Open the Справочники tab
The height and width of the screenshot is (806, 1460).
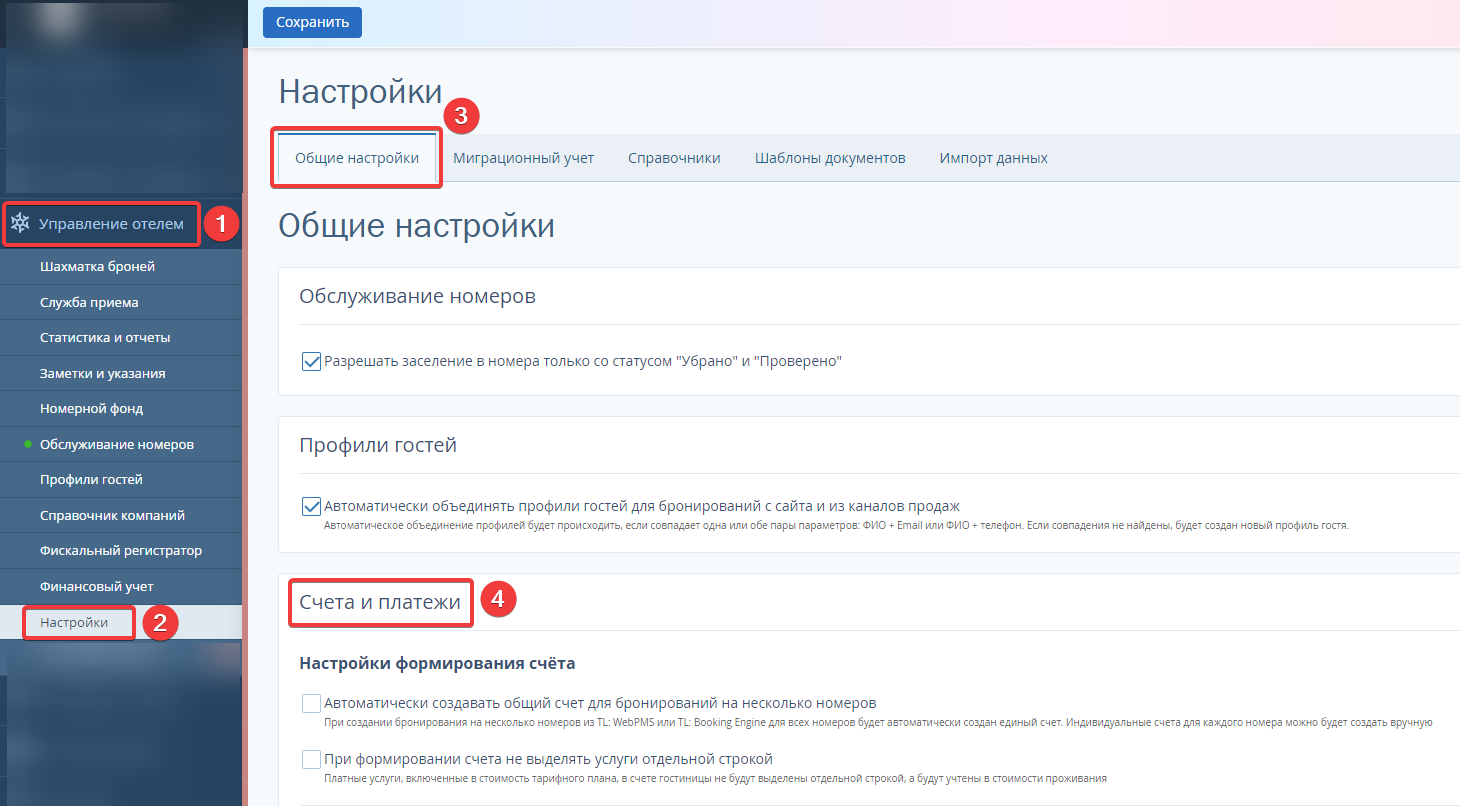(674, 158)
